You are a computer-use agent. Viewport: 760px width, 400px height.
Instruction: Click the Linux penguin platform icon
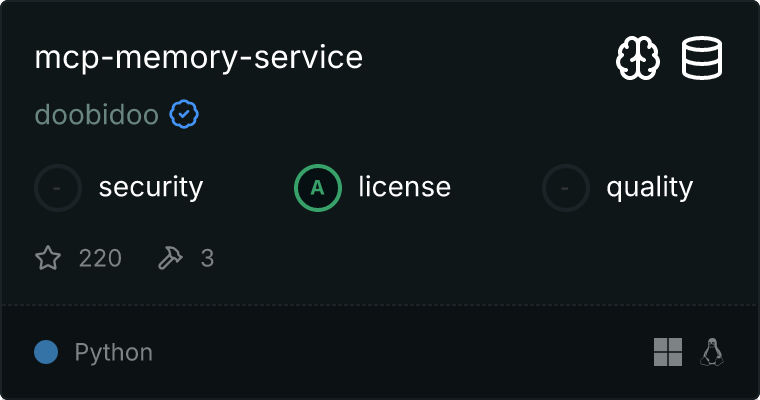coord(712,352)
